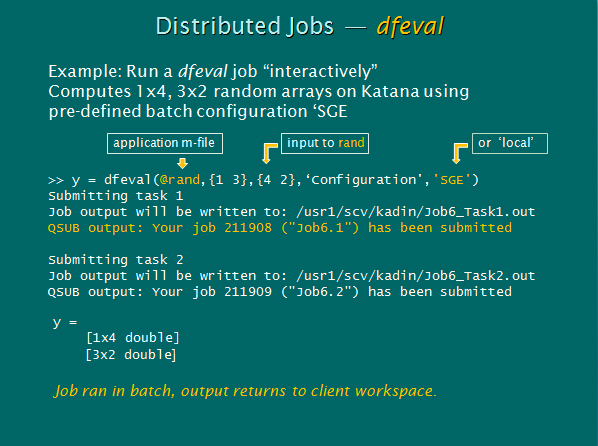
Task: Click the 'Configuration' string in the command
Action: (x=364, y=180)
